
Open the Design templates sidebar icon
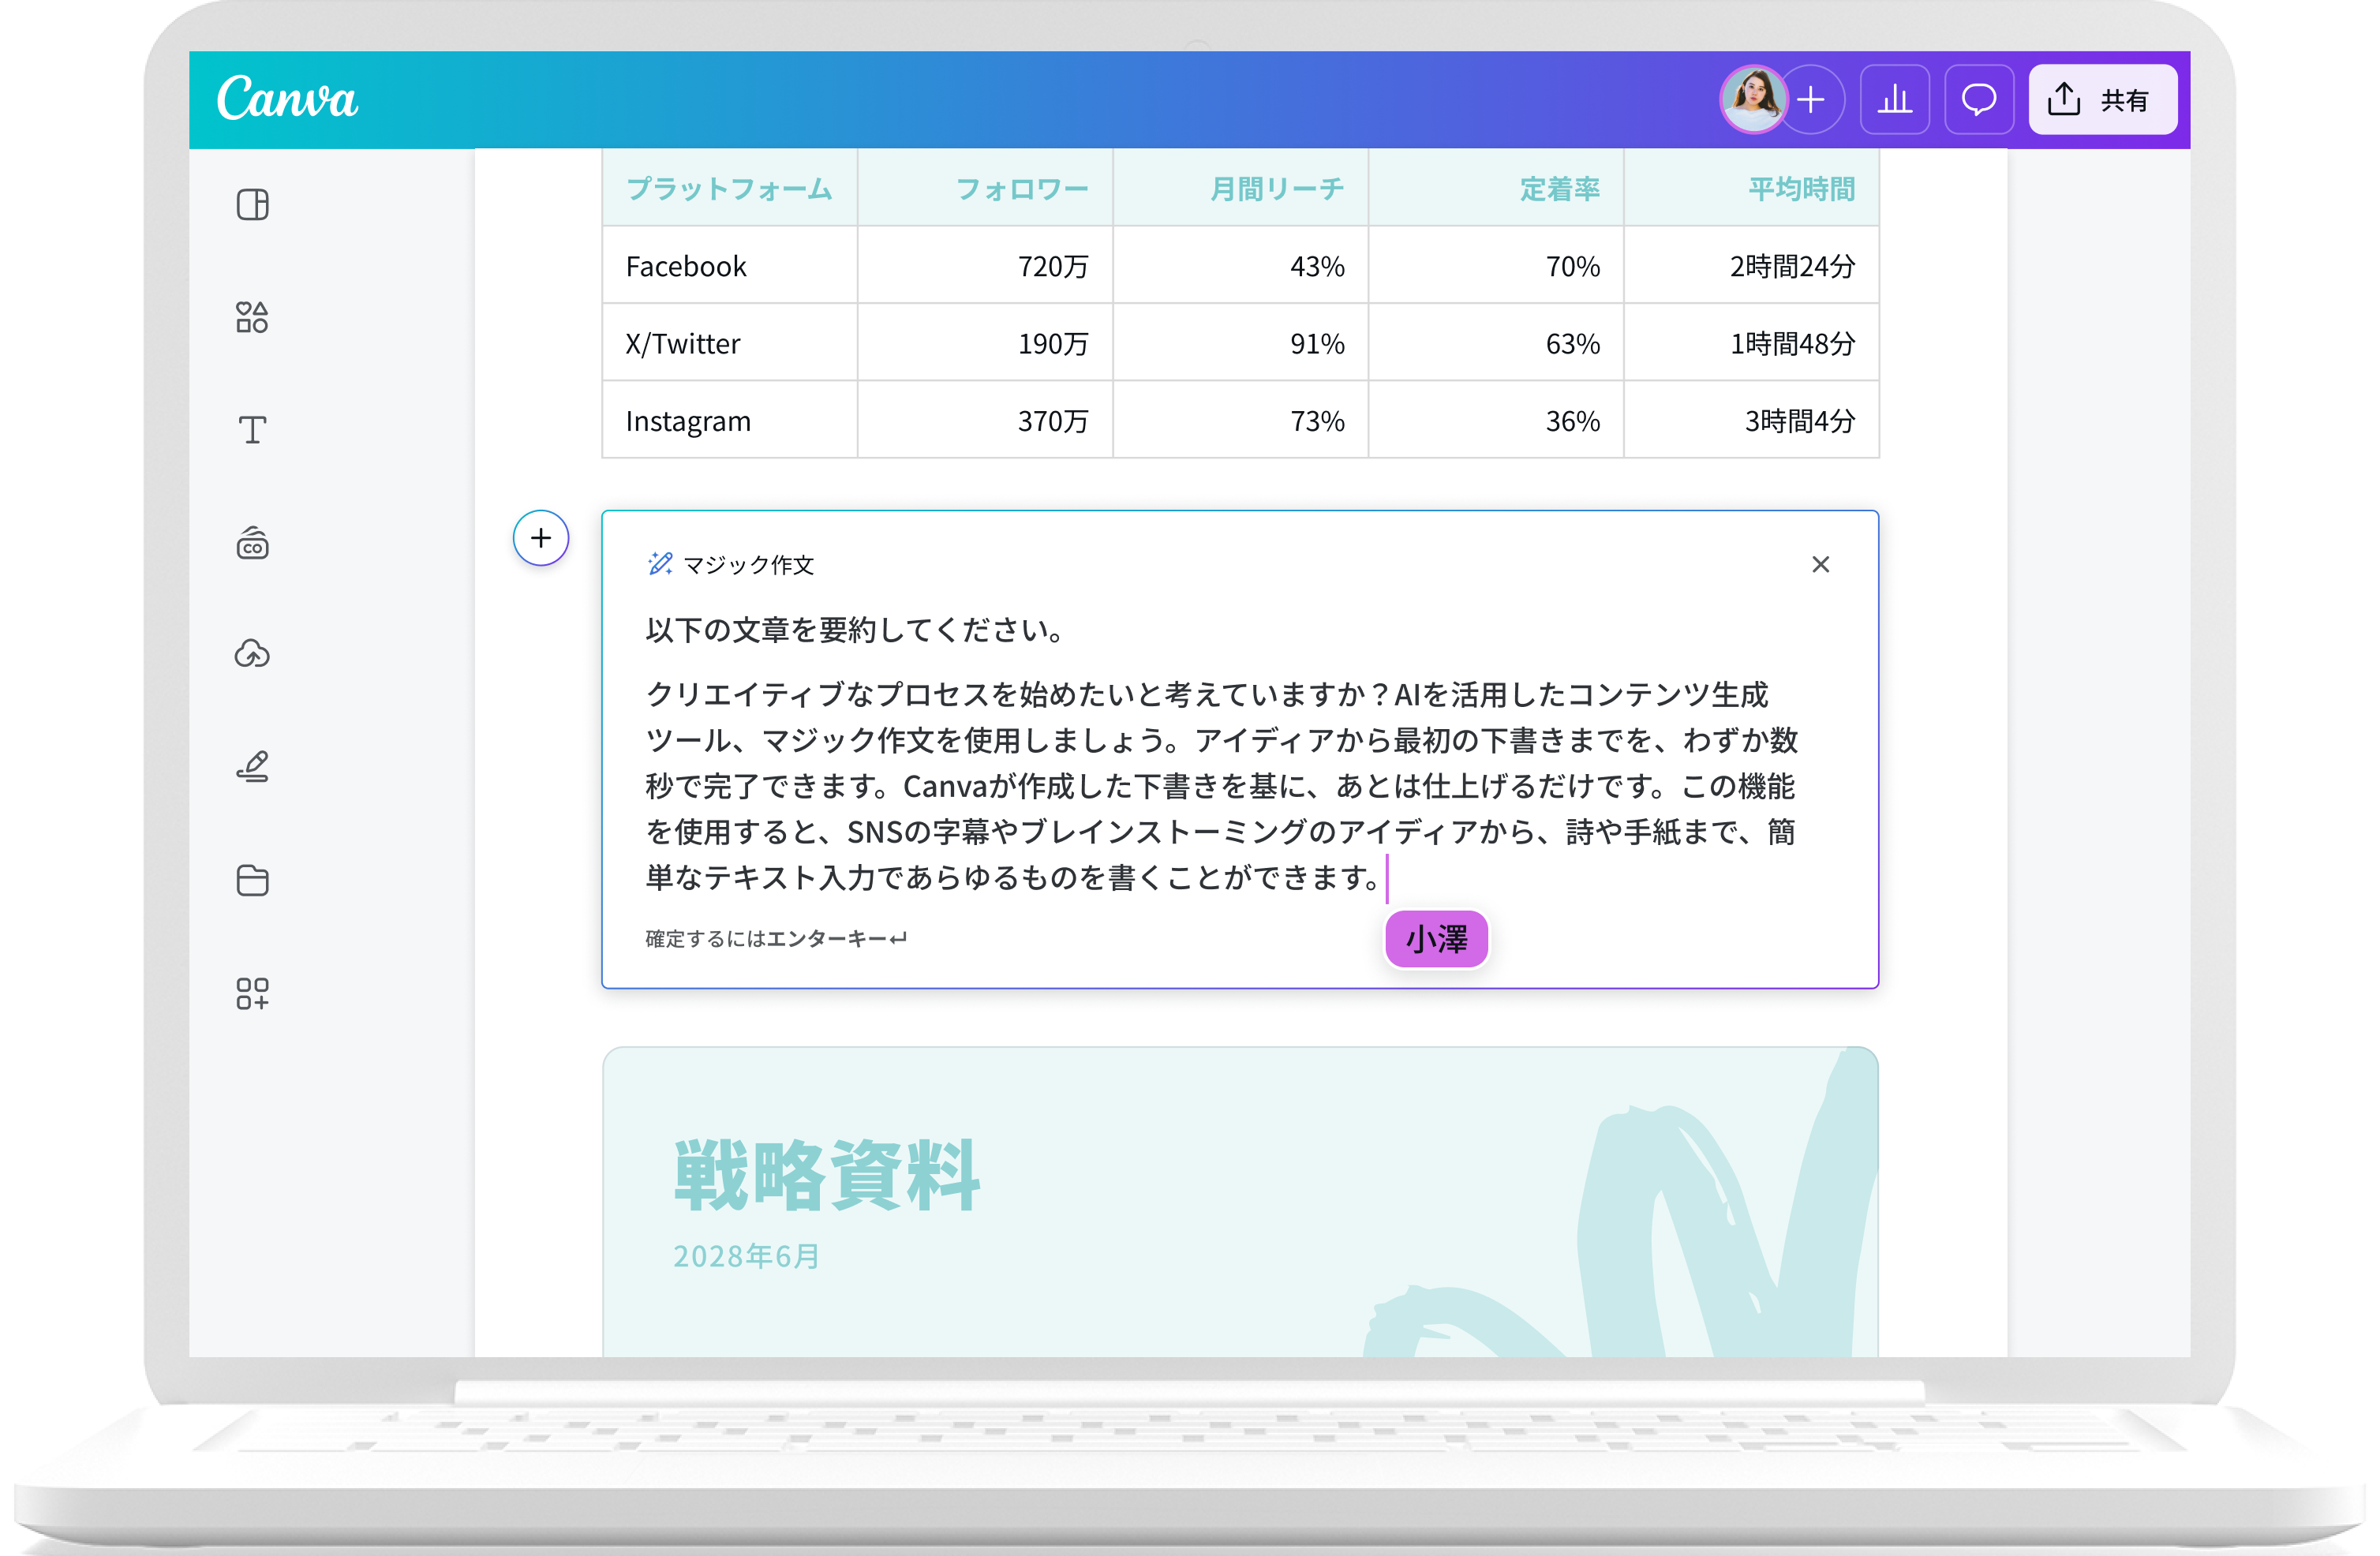coord(252,204)
